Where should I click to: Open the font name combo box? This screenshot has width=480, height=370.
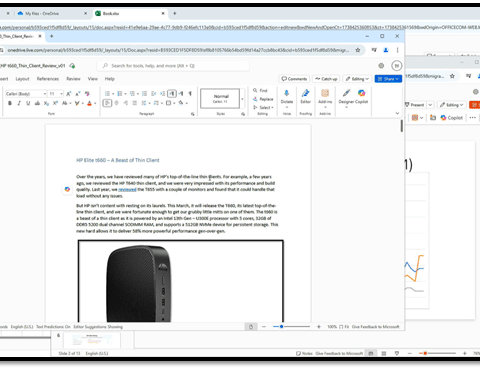pyautogui.click(x=25, y=94)
